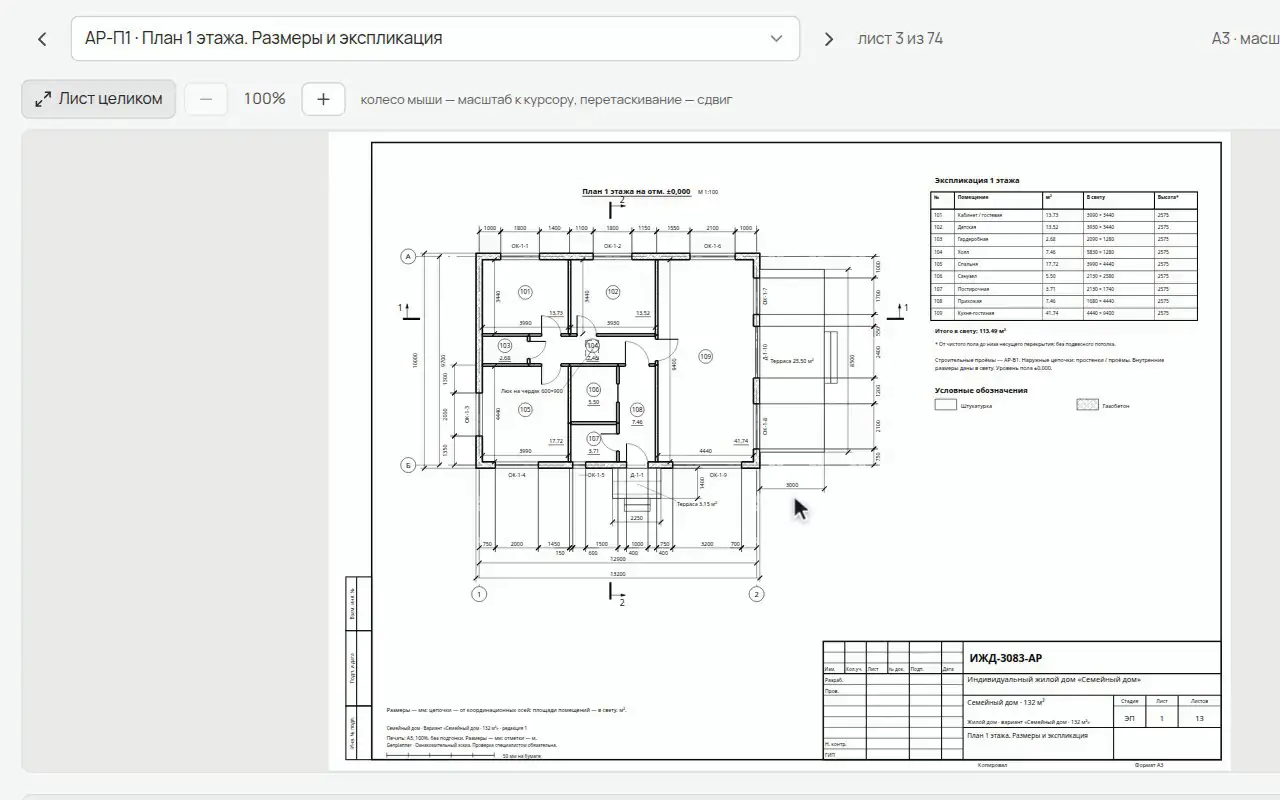Screen dimensions: 1280x800
Task: Select the «Спальня» row in the table
Action: pos(1064,264)
